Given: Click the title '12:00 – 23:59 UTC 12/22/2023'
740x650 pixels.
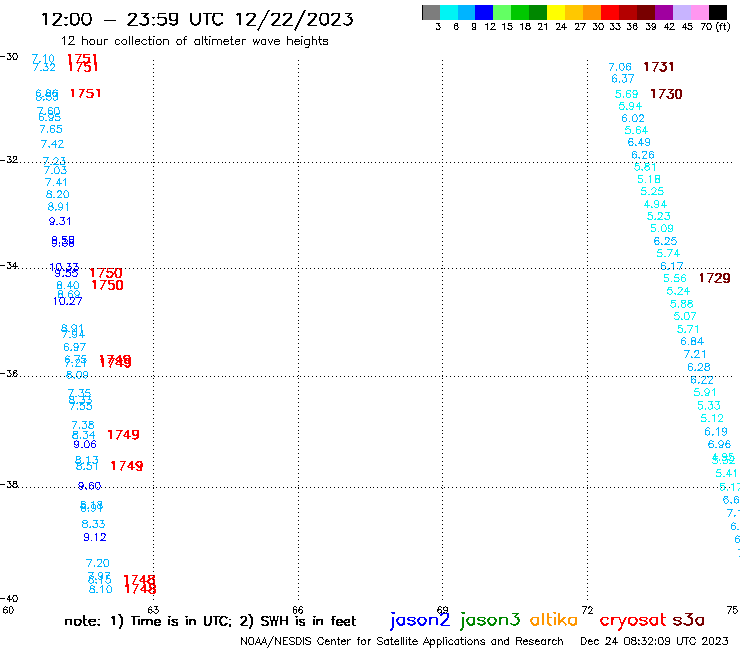Looking at the screenshot, I should [x=197, y=20].
